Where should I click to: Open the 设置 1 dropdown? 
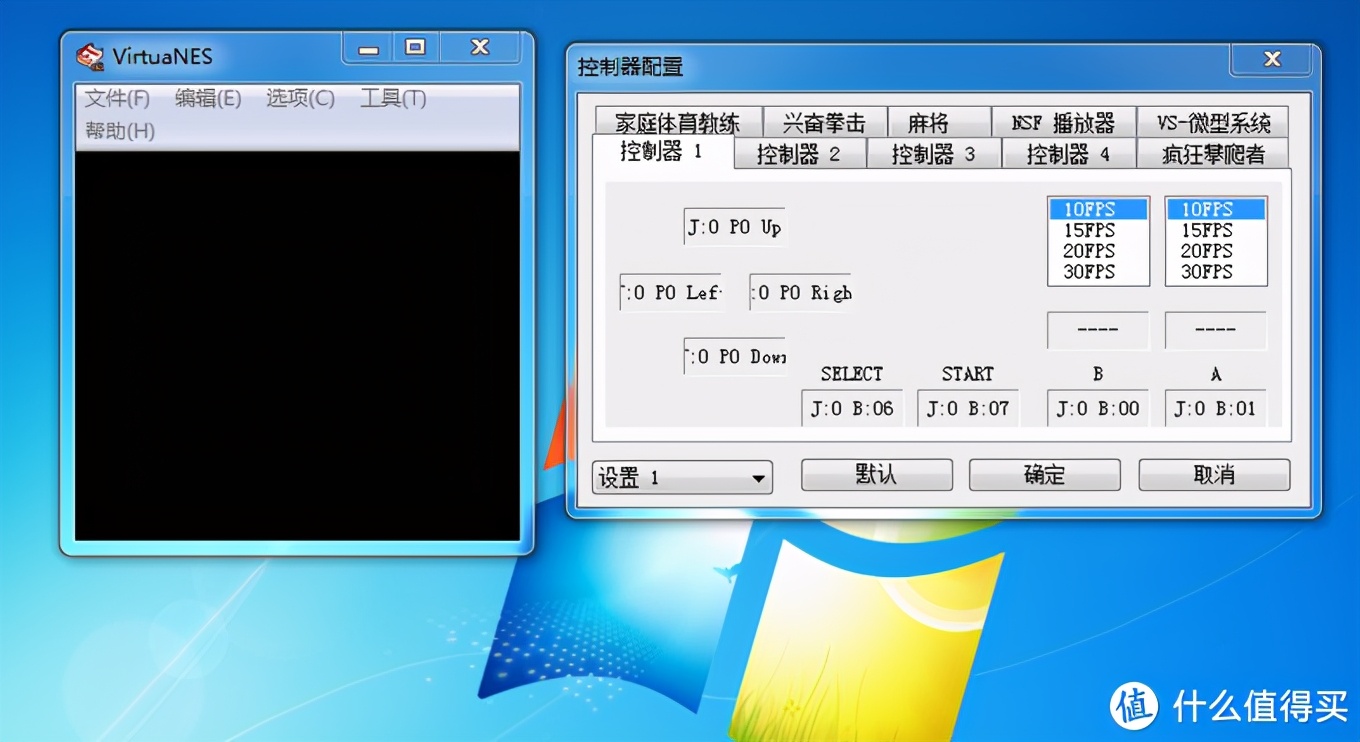(681, 477)
